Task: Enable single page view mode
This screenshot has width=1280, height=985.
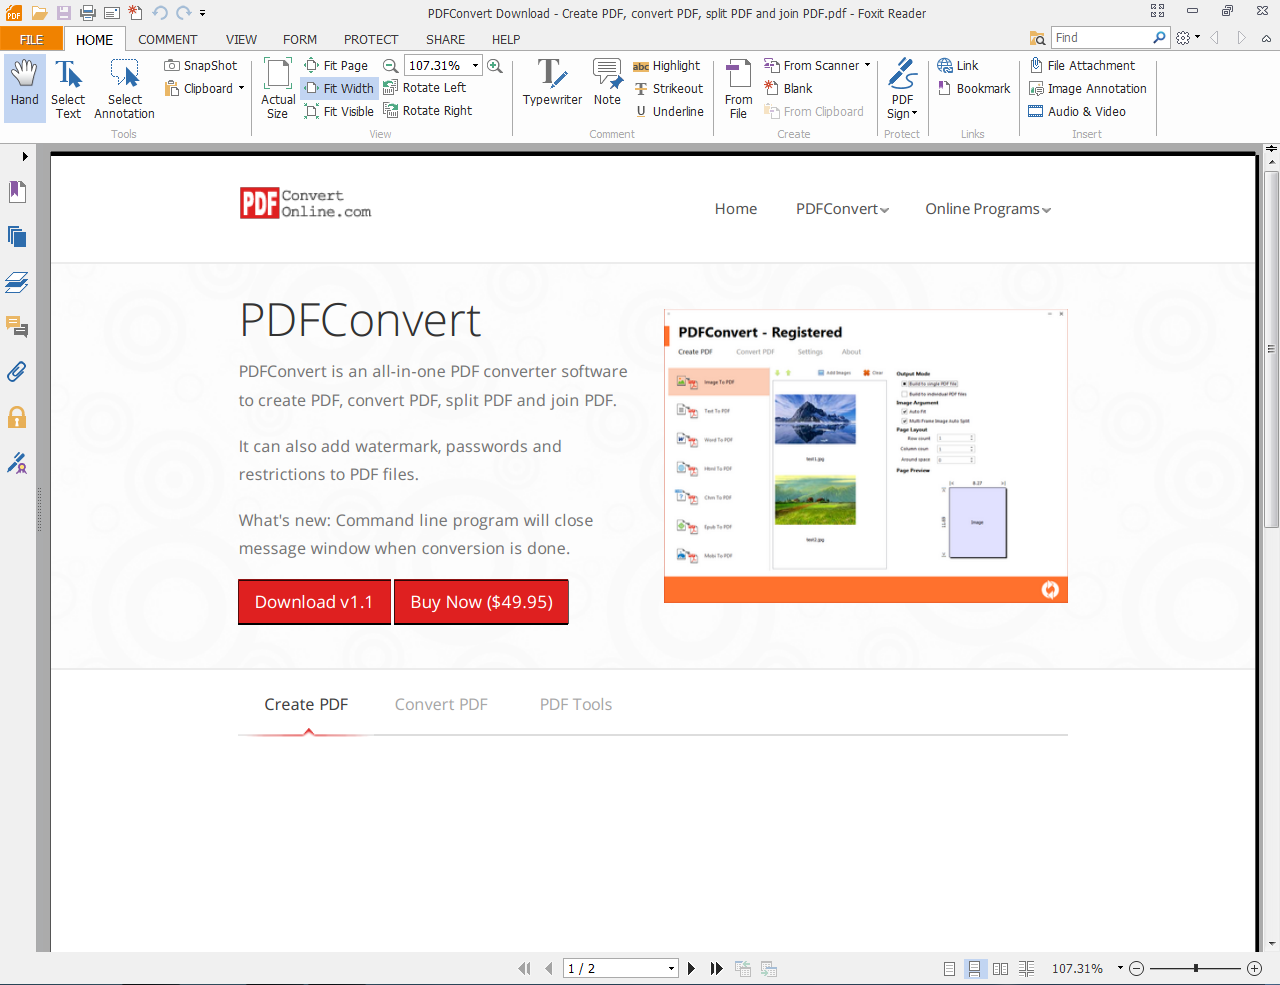Action: [950, 968]
